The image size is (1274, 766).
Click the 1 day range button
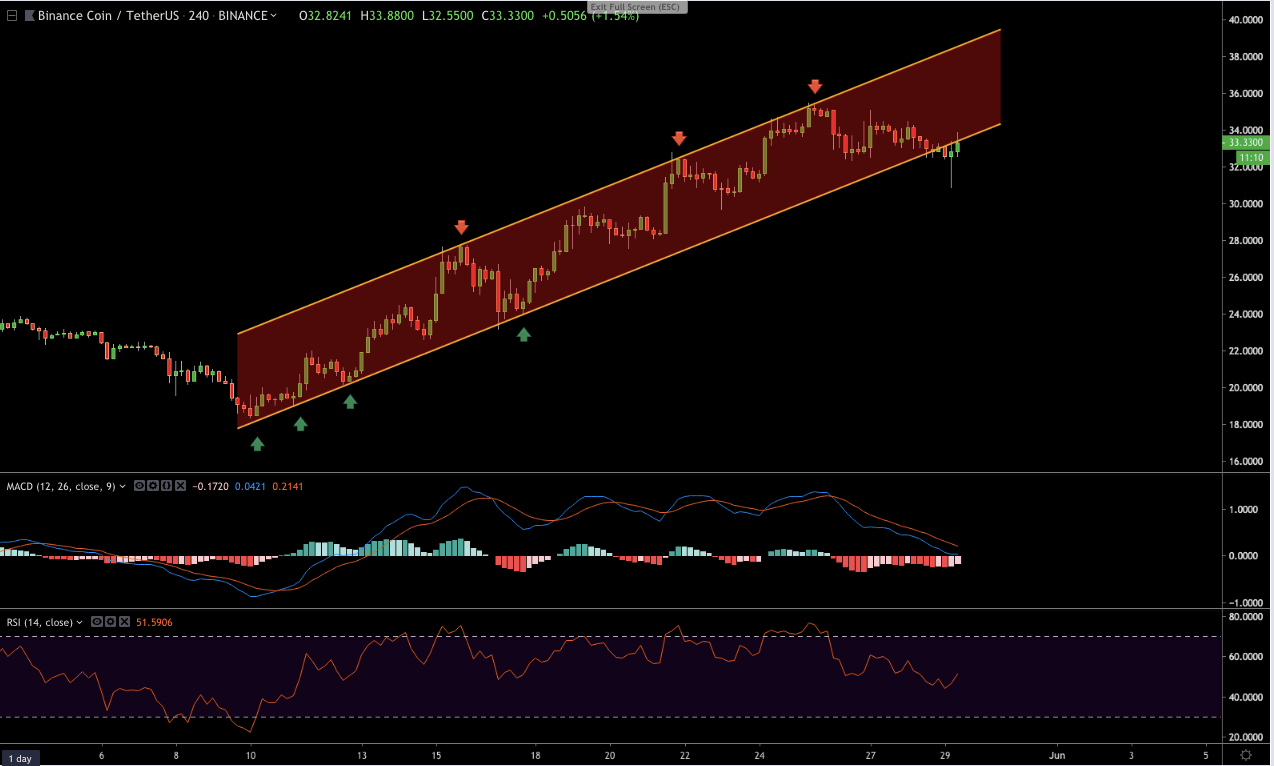[21, 756]
